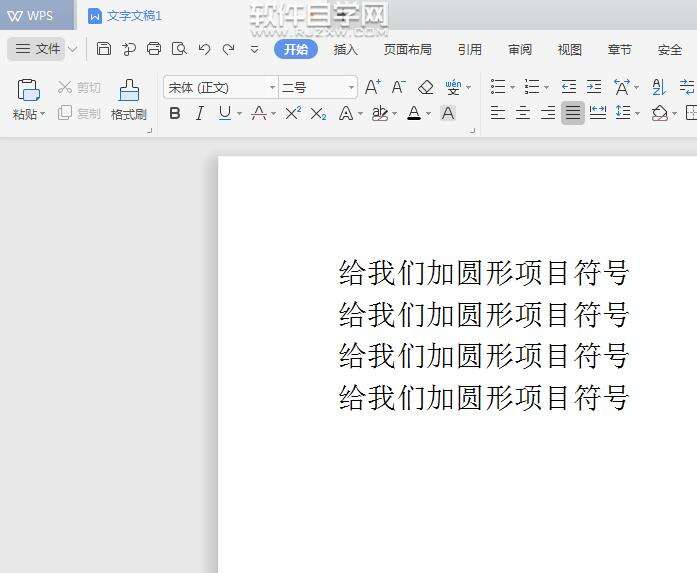Viewport: 697px width, 573px height.
Task: Select the Format Painter brush
Action: point(129,90)
